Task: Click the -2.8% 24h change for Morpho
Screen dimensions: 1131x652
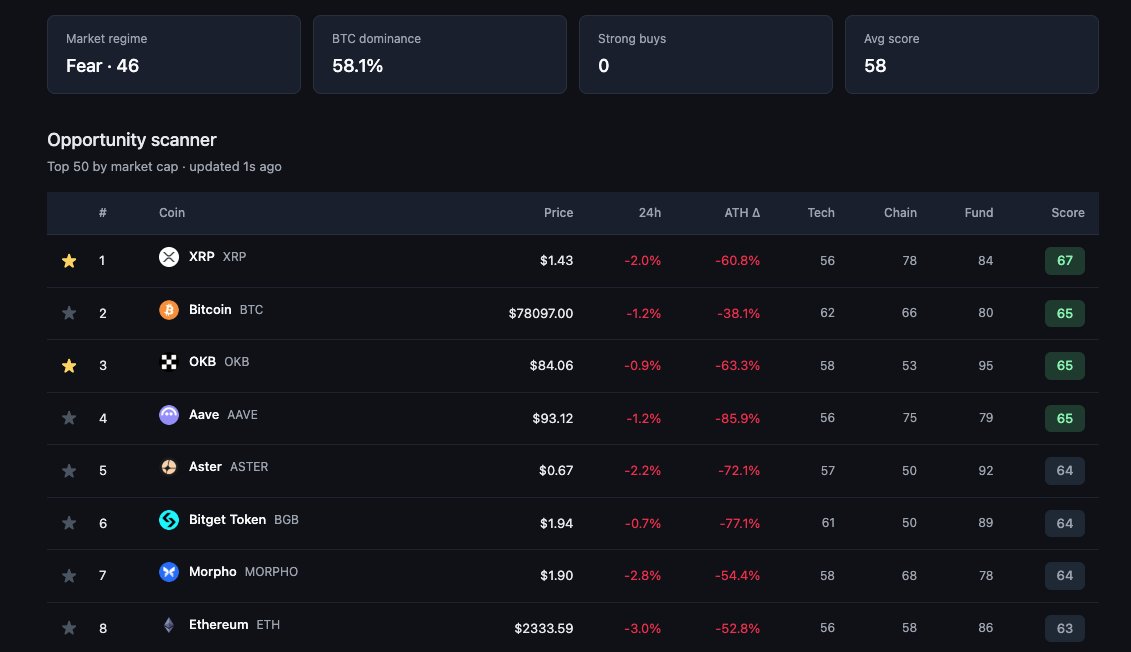Action: [x=643, y=576]
